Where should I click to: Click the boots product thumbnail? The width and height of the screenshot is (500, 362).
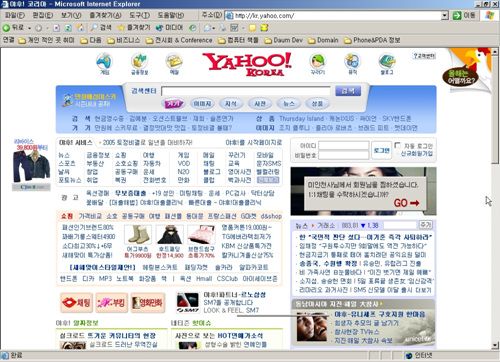coord(137,234)
